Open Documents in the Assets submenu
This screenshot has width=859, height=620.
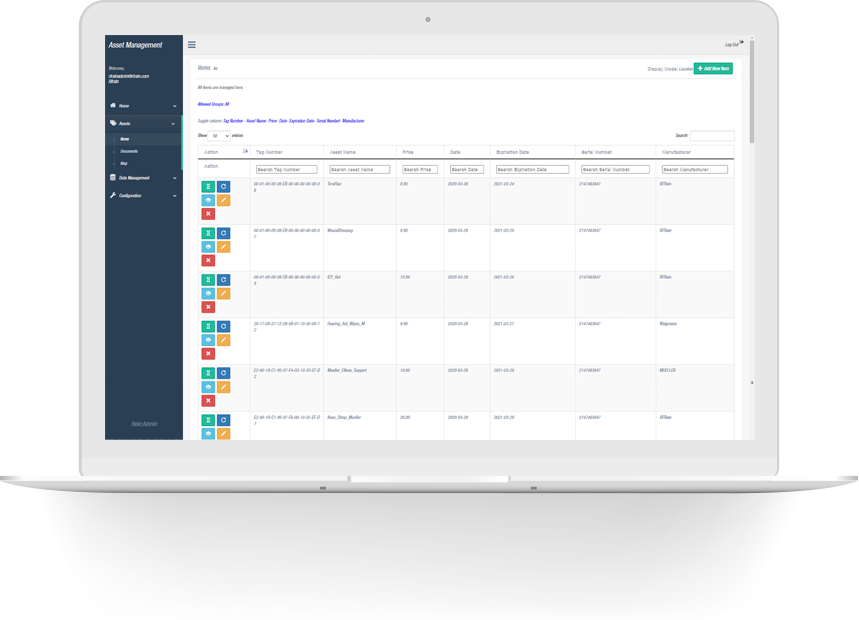pyautogui.click(x=129, y=151)
